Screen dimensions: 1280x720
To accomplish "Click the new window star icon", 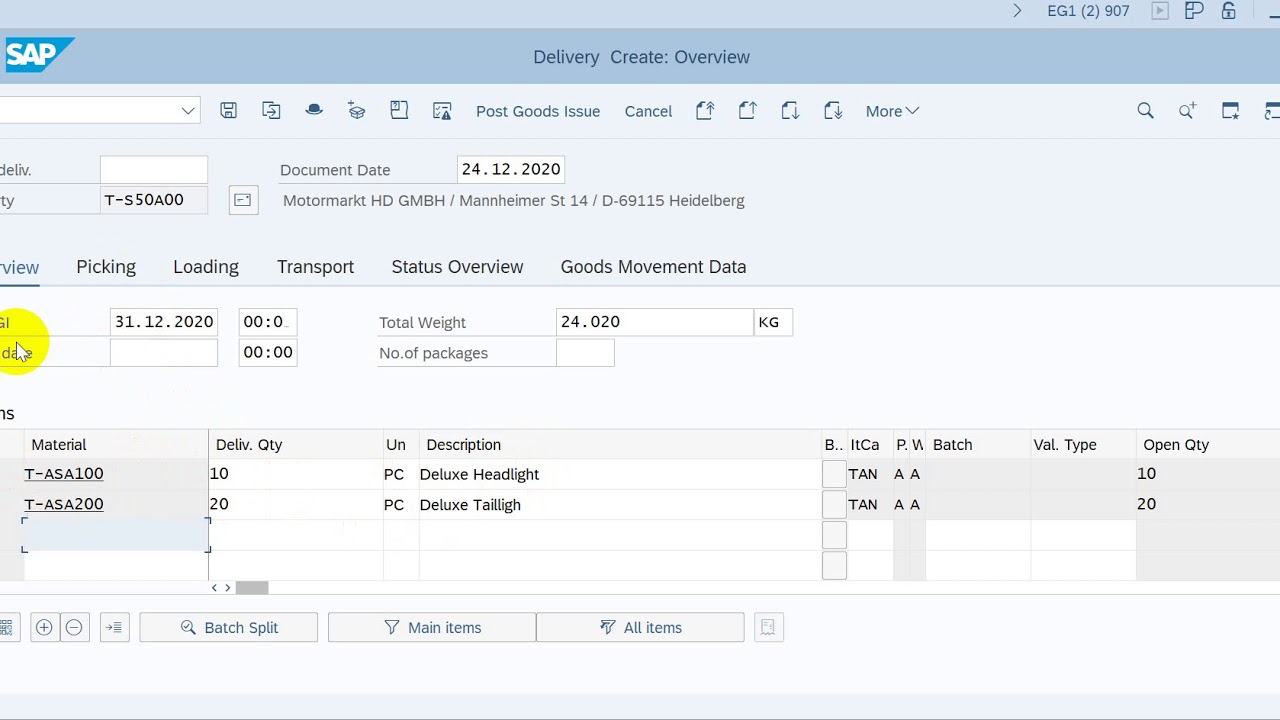I will [1231, 111].
